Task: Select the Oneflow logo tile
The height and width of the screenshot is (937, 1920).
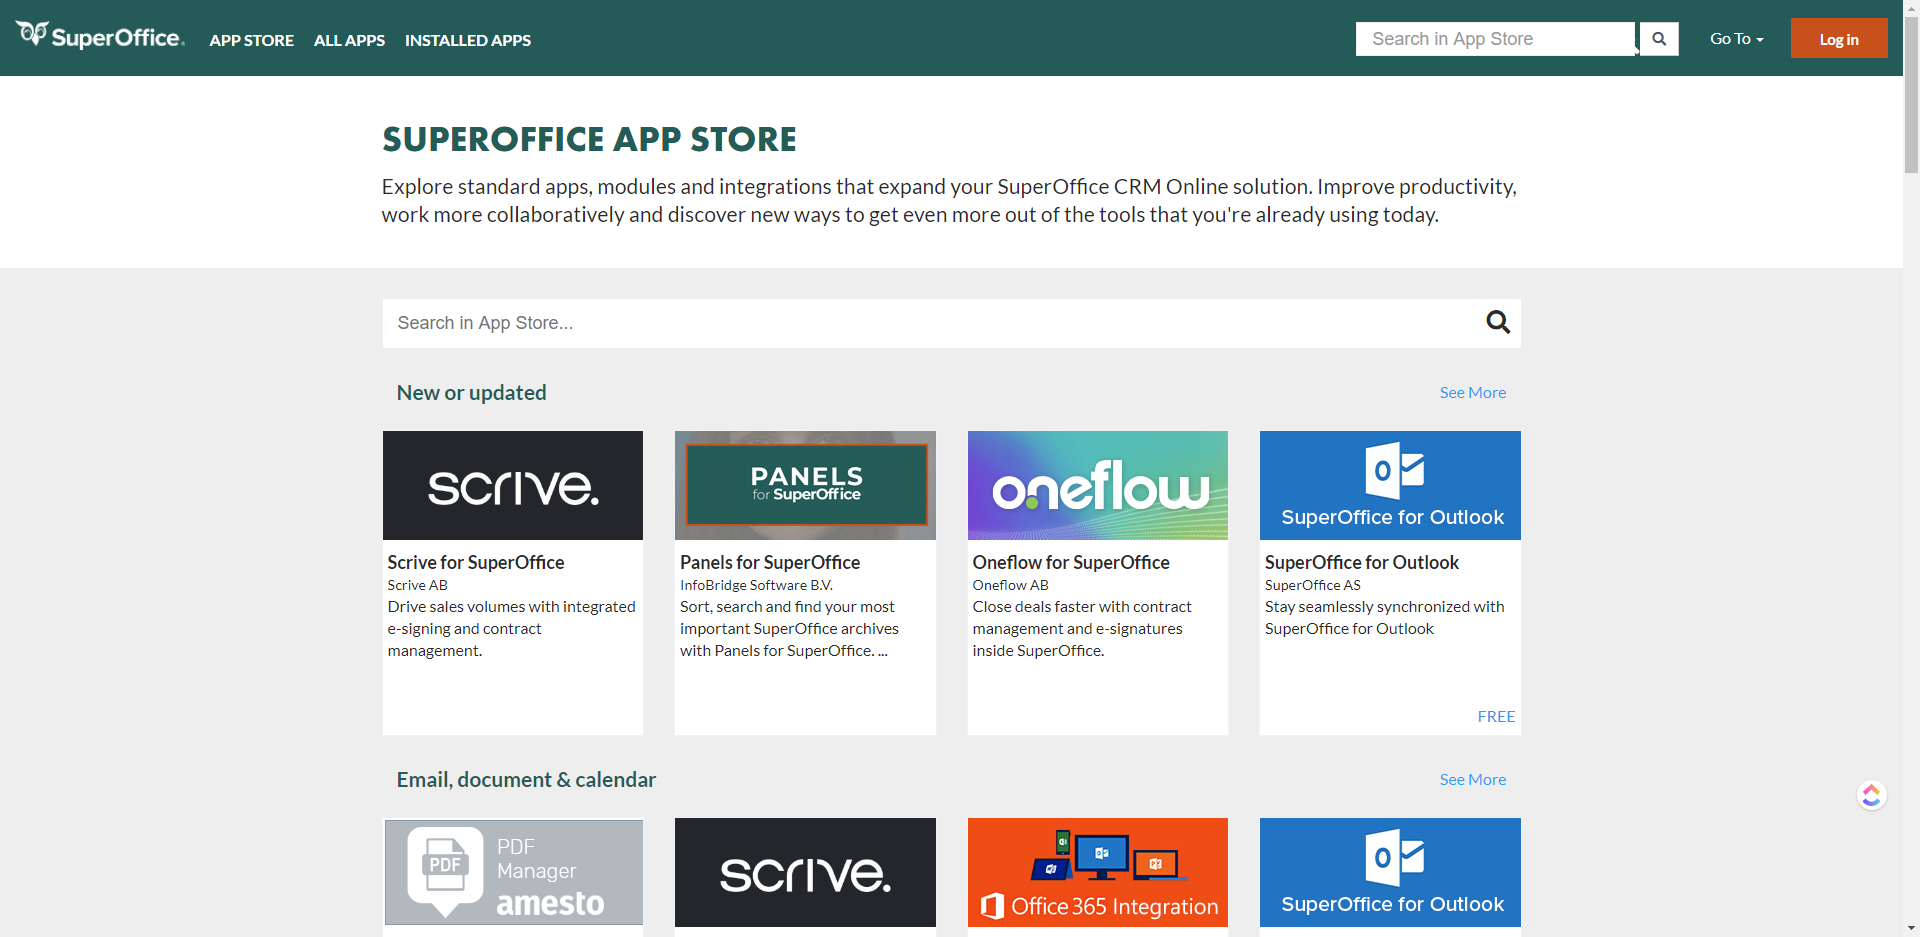Action: 1097,486
